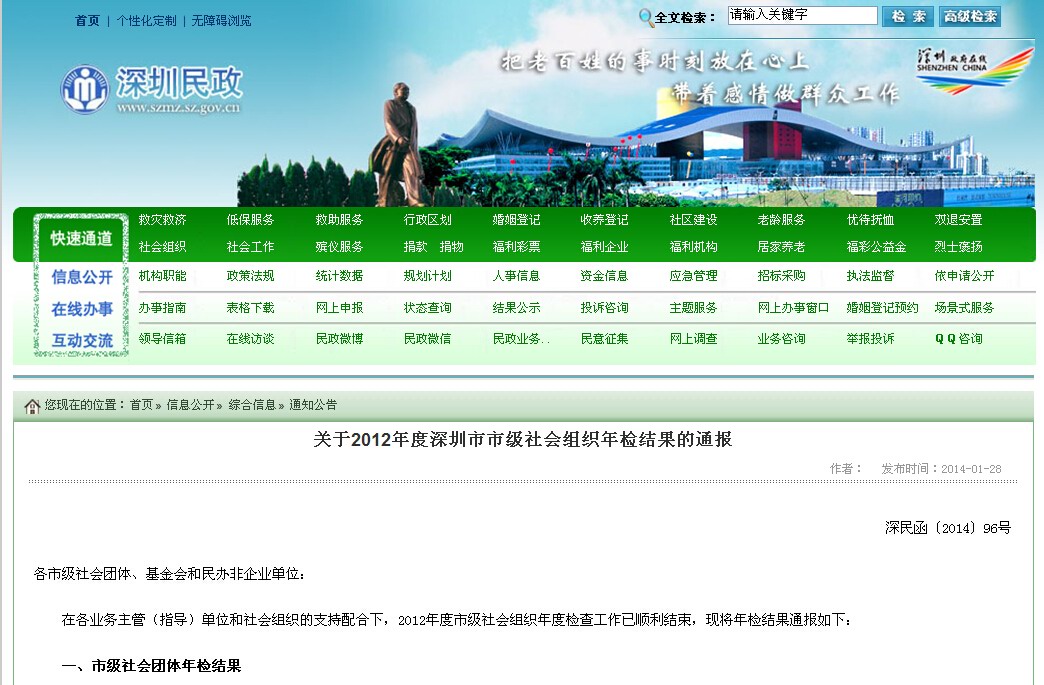
Task: Open 举报投诉 in the interaction row
Action: (870, 339)
